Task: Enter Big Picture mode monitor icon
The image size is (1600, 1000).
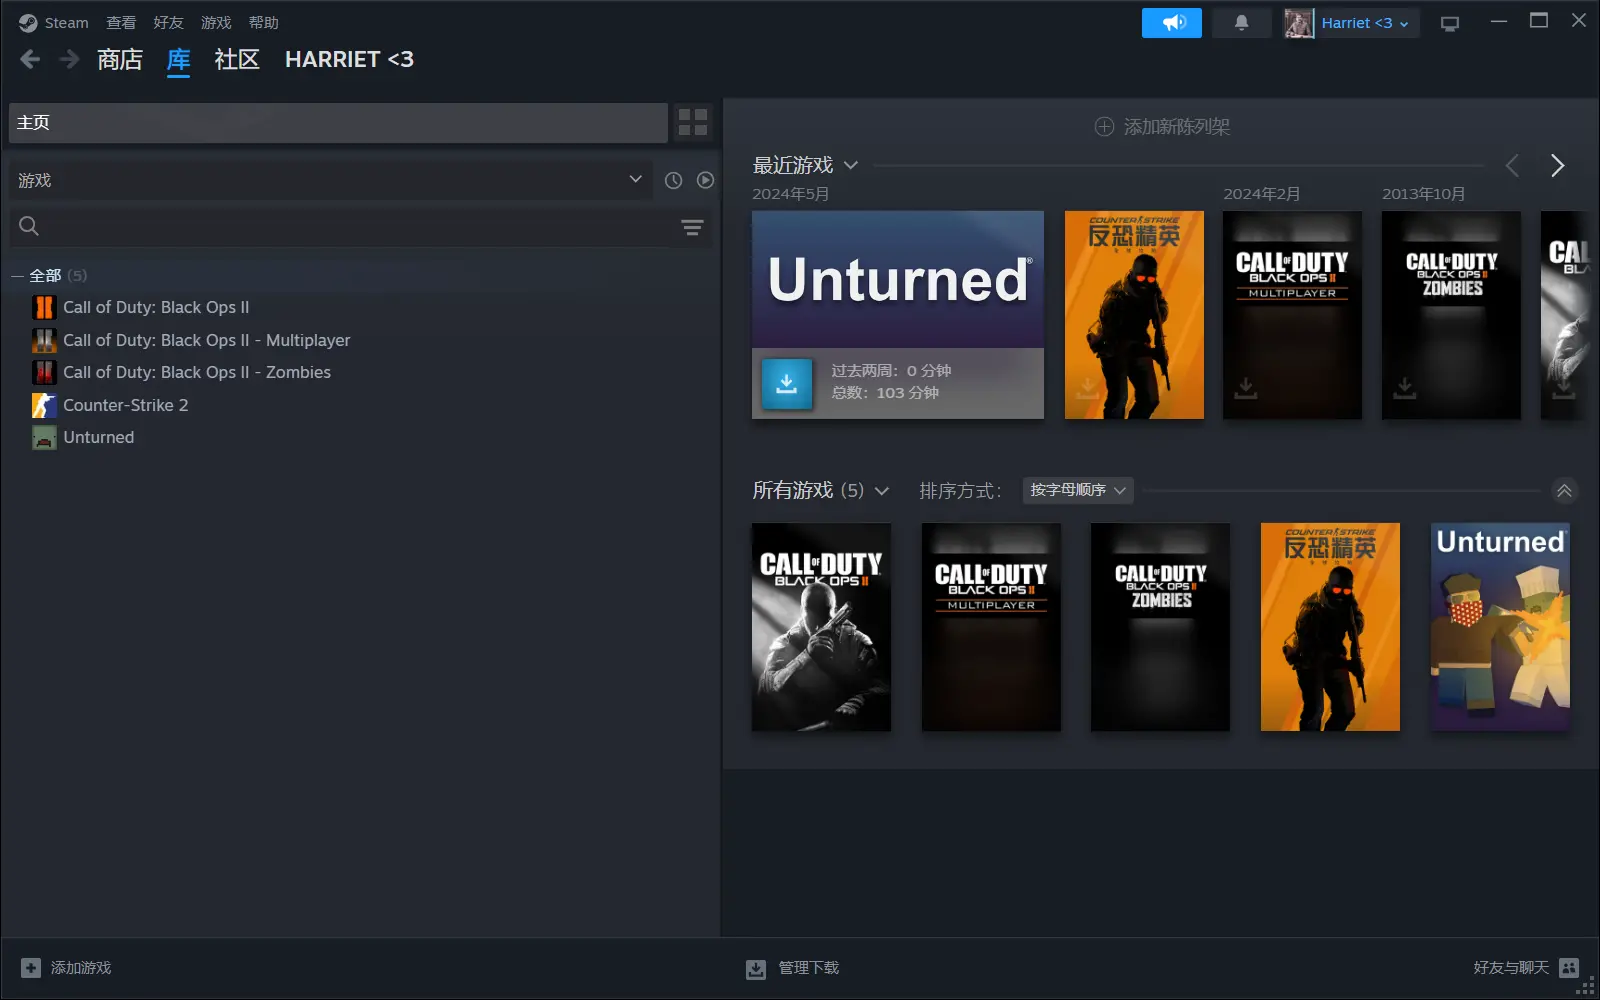Action: coord(1450,23)
